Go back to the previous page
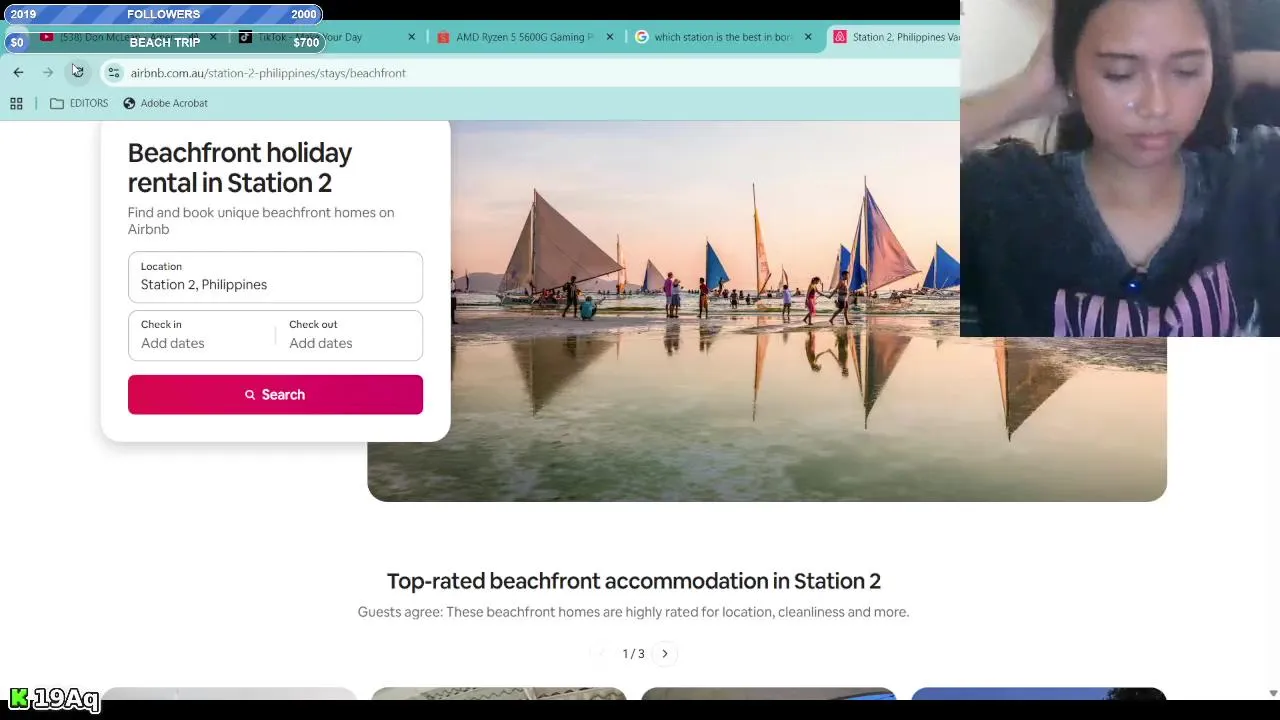Viewport: 1280px width, 720px height. point(18,72)
